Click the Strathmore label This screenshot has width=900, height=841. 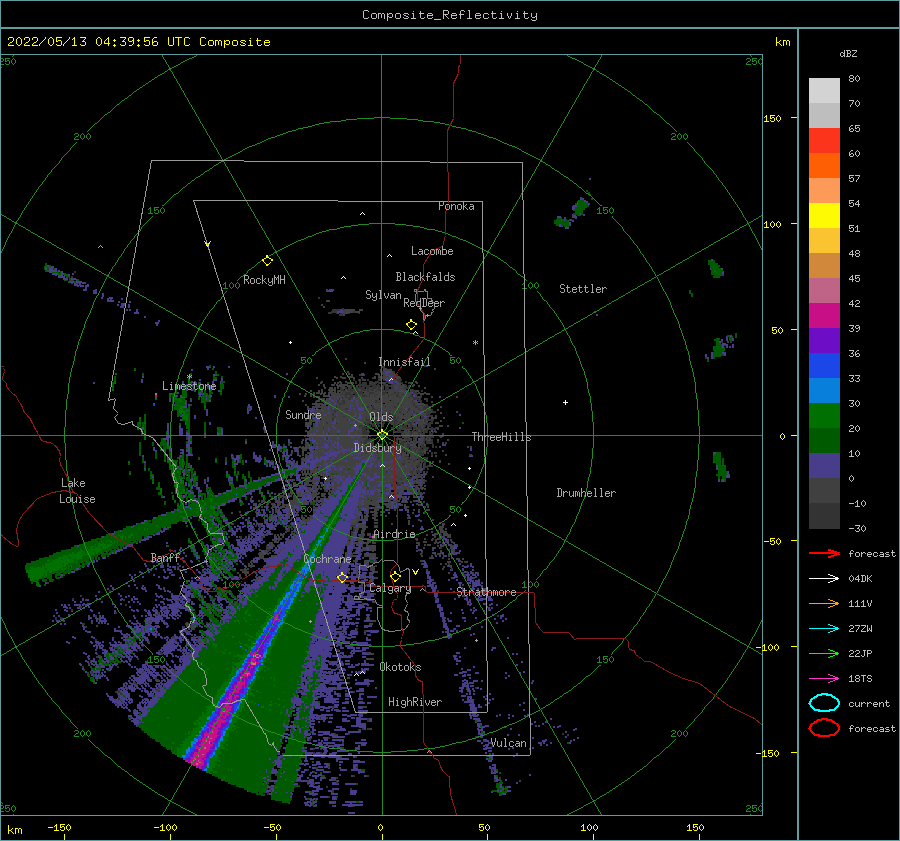(486, 592)
